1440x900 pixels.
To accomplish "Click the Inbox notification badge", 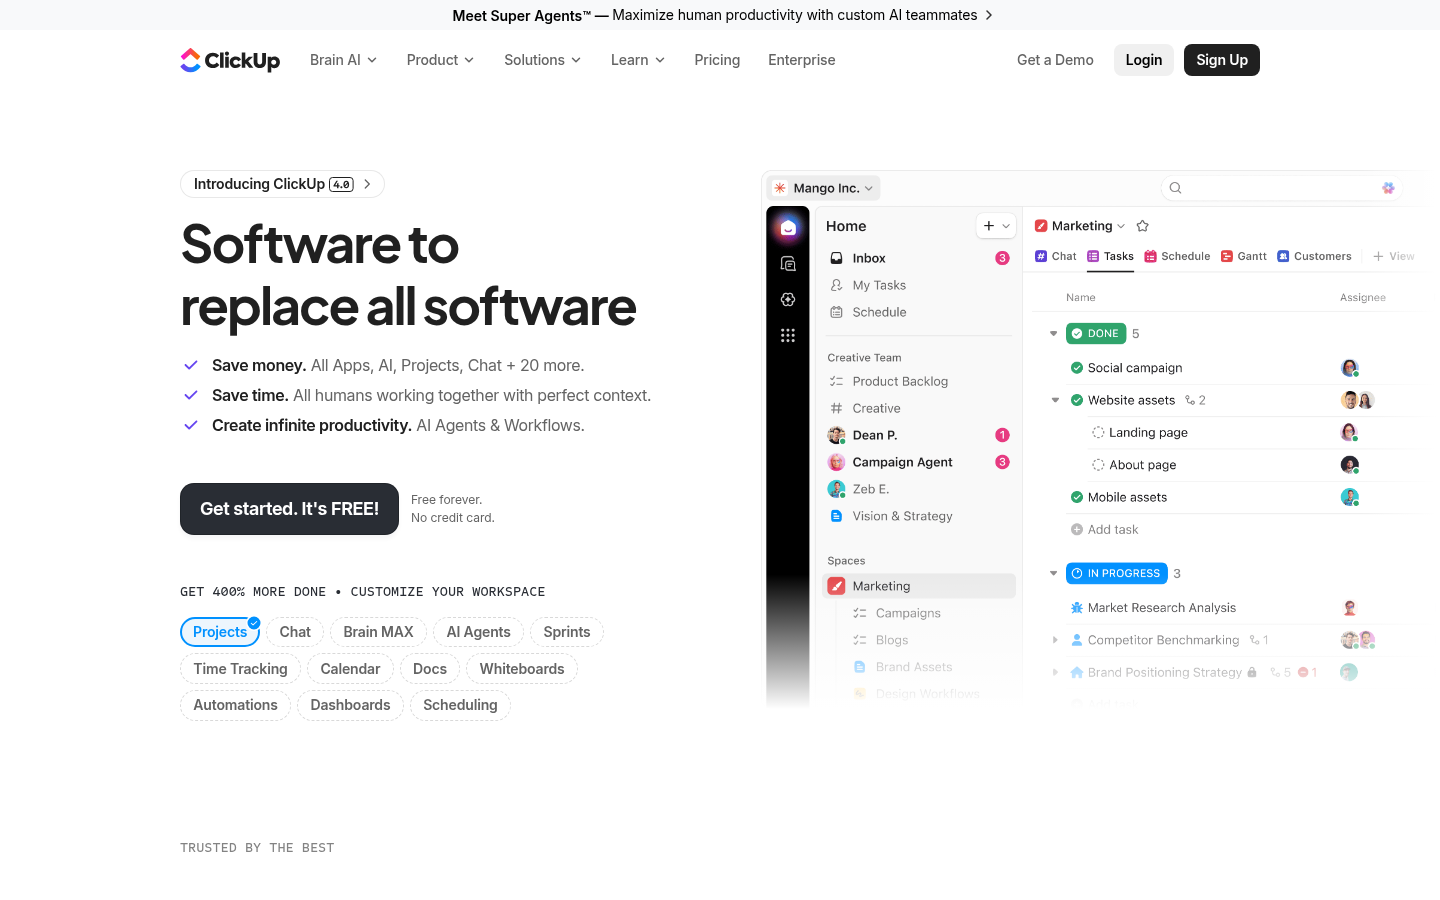I will [1002, 258].
